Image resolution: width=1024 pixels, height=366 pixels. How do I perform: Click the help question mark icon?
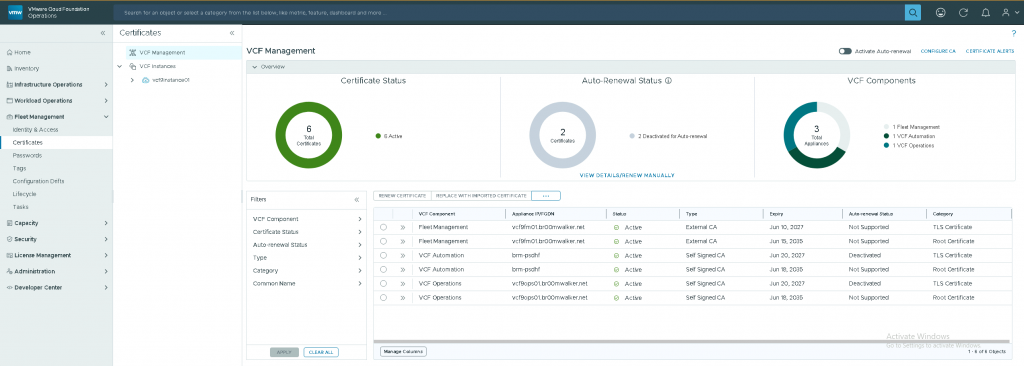(x=1014, y=33)
